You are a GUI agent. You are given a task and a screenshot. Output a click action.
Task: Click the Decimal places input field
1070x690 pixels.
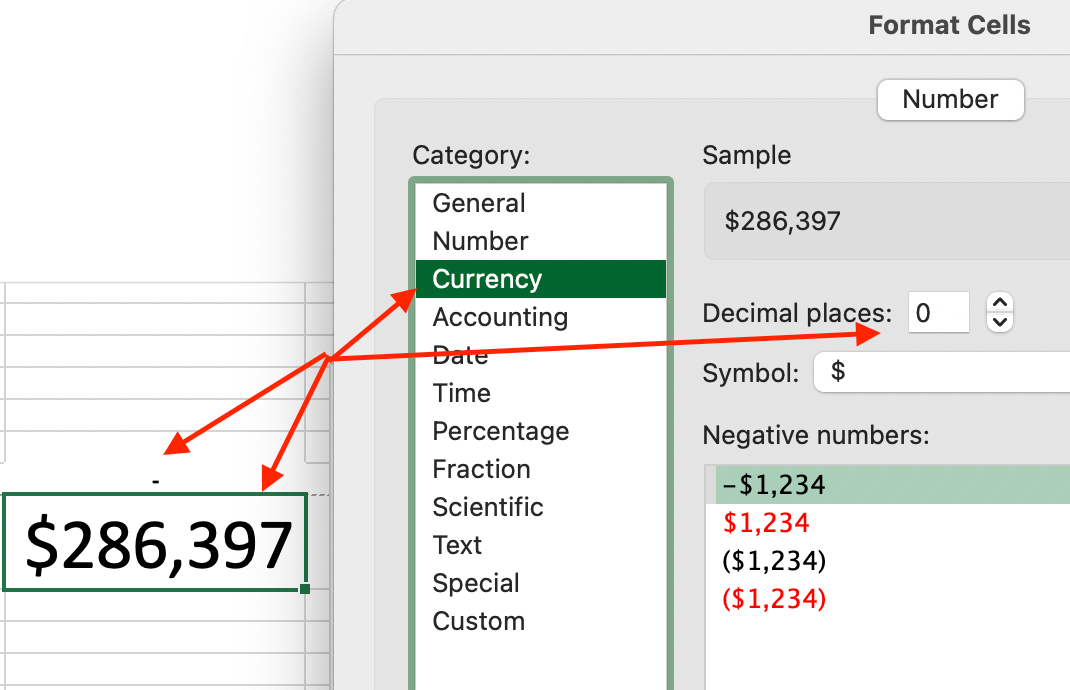point(938,313)
